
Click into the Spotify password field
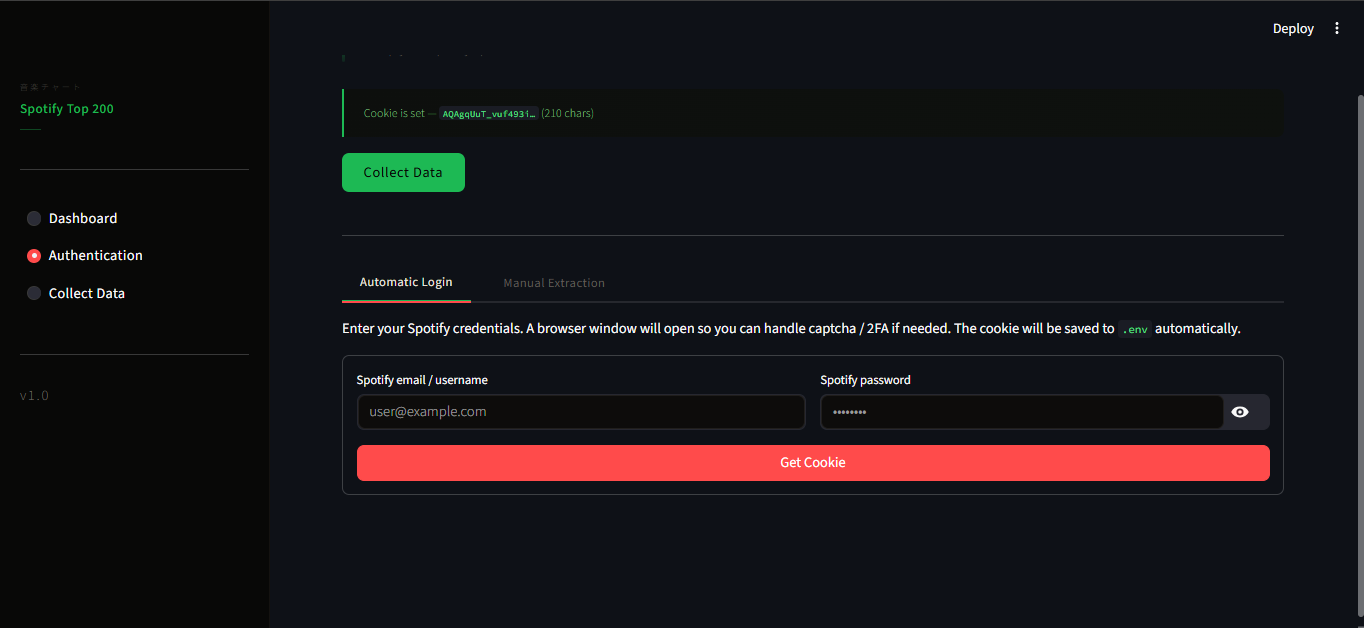[x=1020, y=412]
